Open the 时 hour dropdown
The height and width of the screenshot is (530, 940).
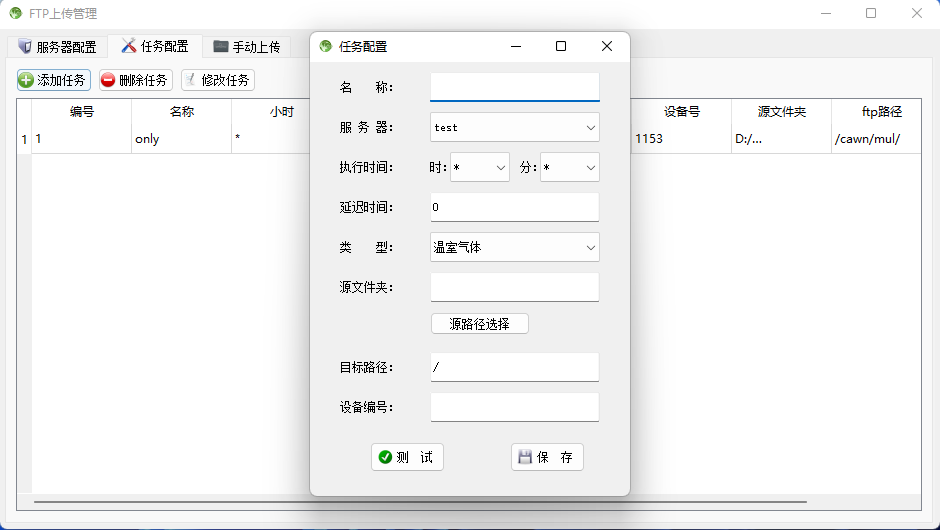480,167
